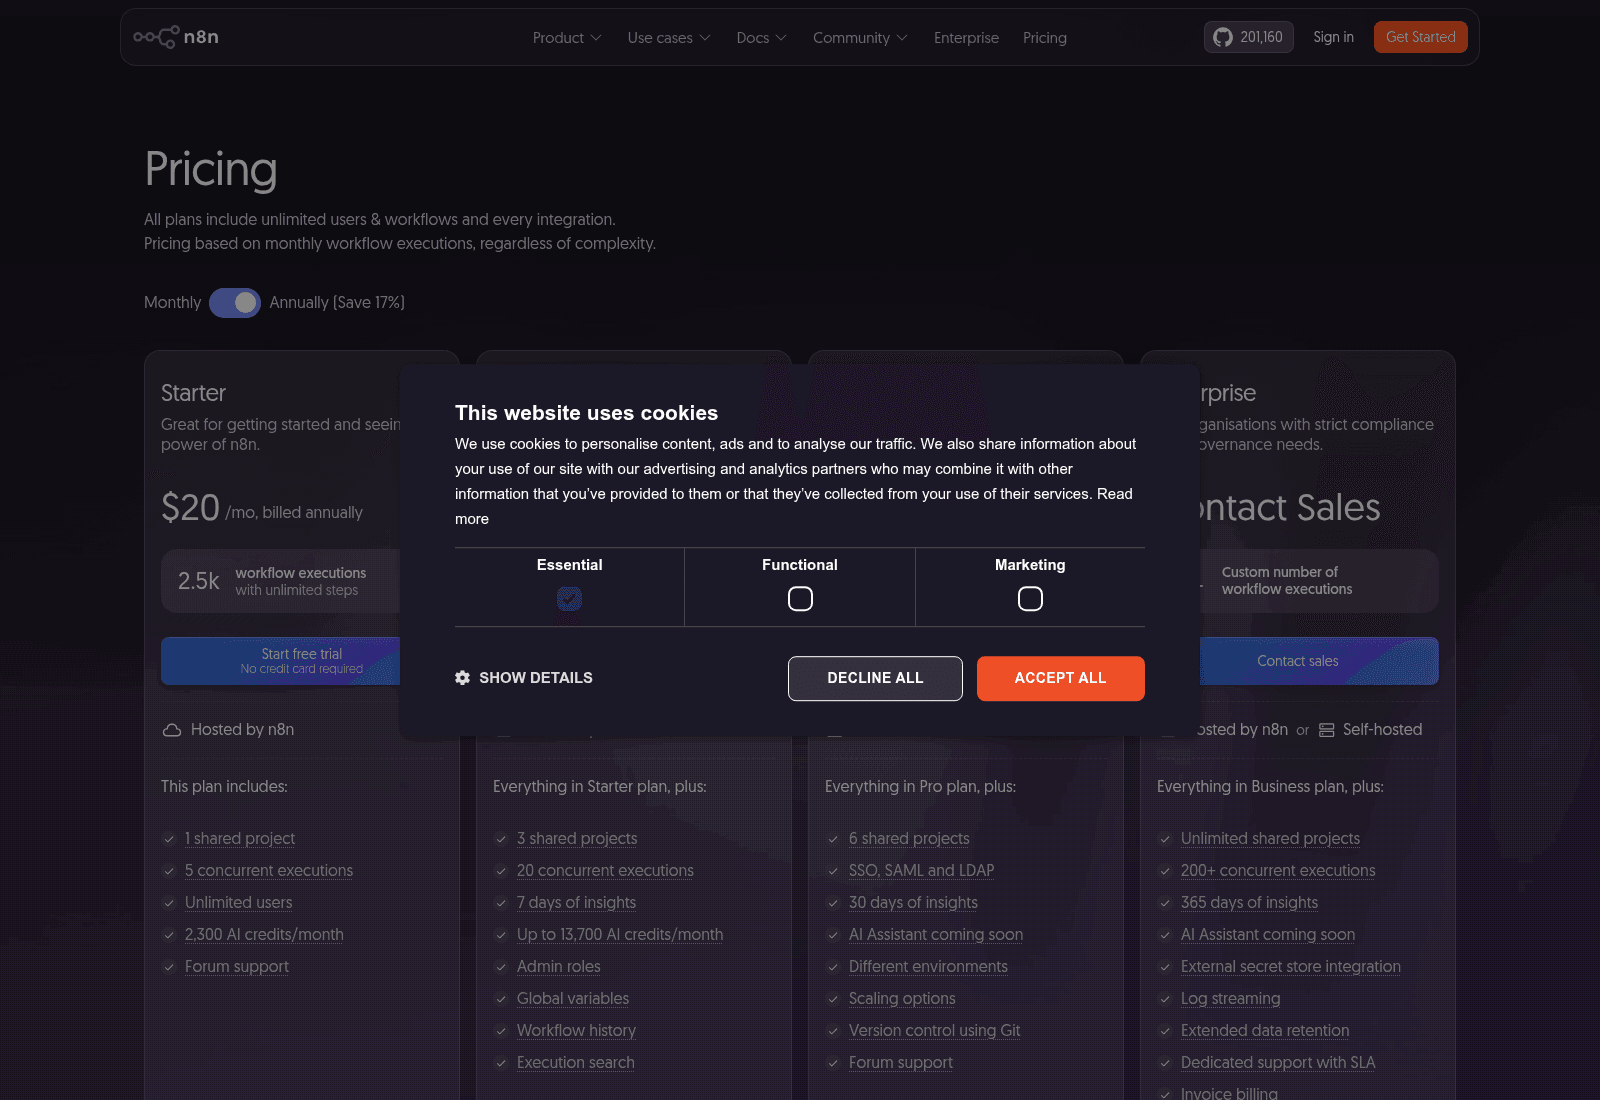
Task: Click the checkmark icon beside 1 shared project
Action: click(169, 839)
